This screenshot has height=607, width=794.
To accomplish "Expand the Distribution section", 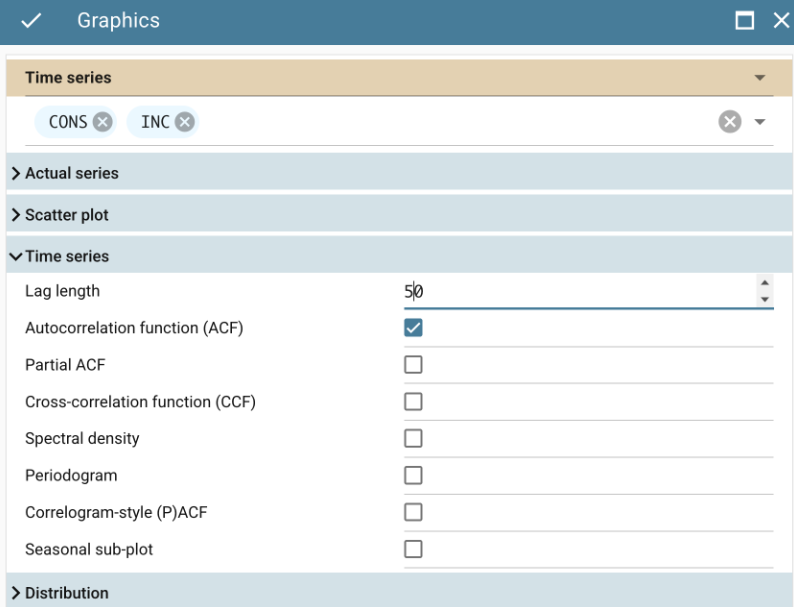I will [x=67, y=593].
